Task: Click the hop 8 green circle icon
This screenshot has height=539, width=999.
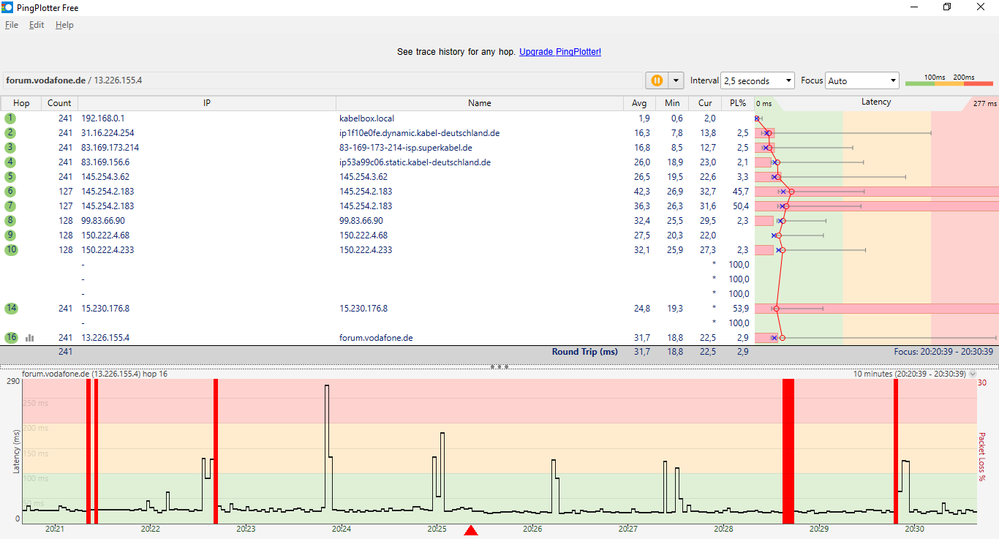Action: pos(10,221)
